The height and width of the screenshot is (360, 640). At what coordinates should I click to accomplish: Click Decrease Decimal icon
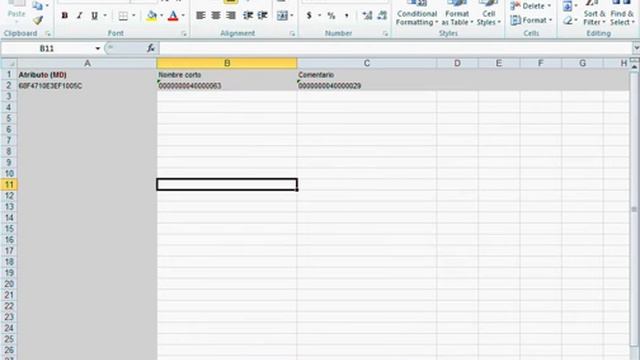382,16
